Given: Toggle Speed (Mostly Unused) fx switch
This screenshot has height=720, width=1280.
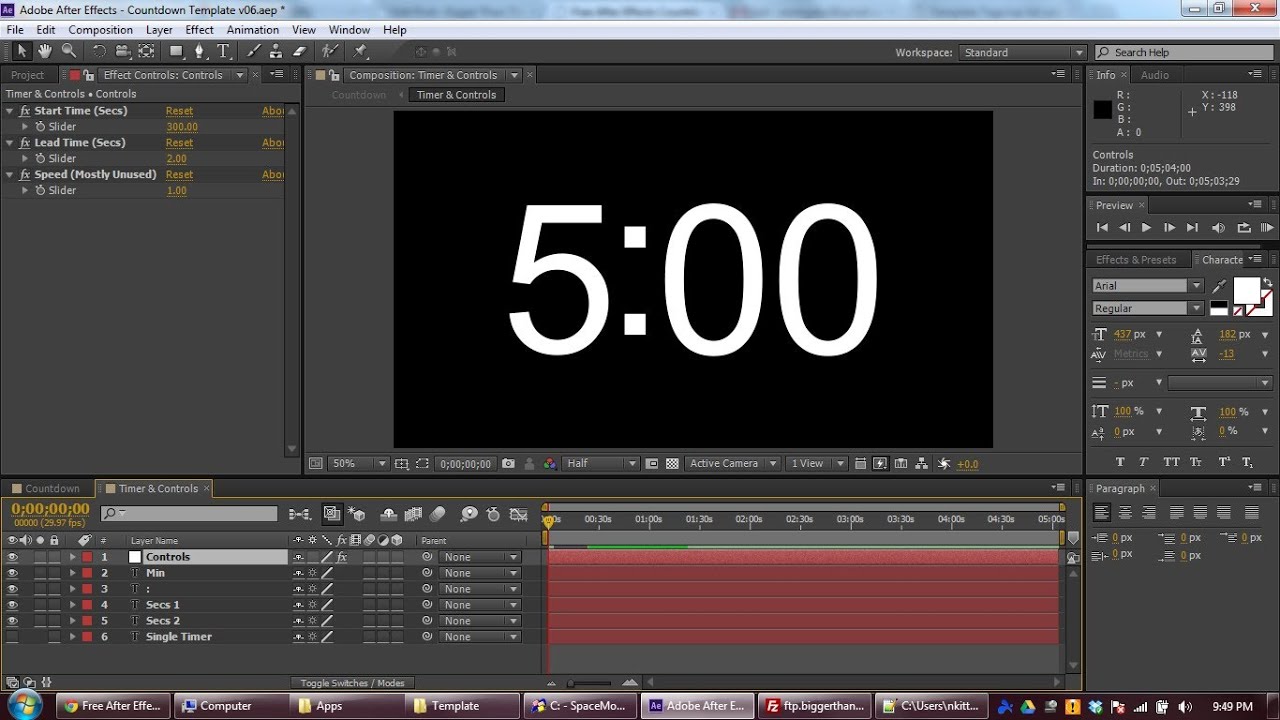Looking at the screenshot, I should pos(25,174).
